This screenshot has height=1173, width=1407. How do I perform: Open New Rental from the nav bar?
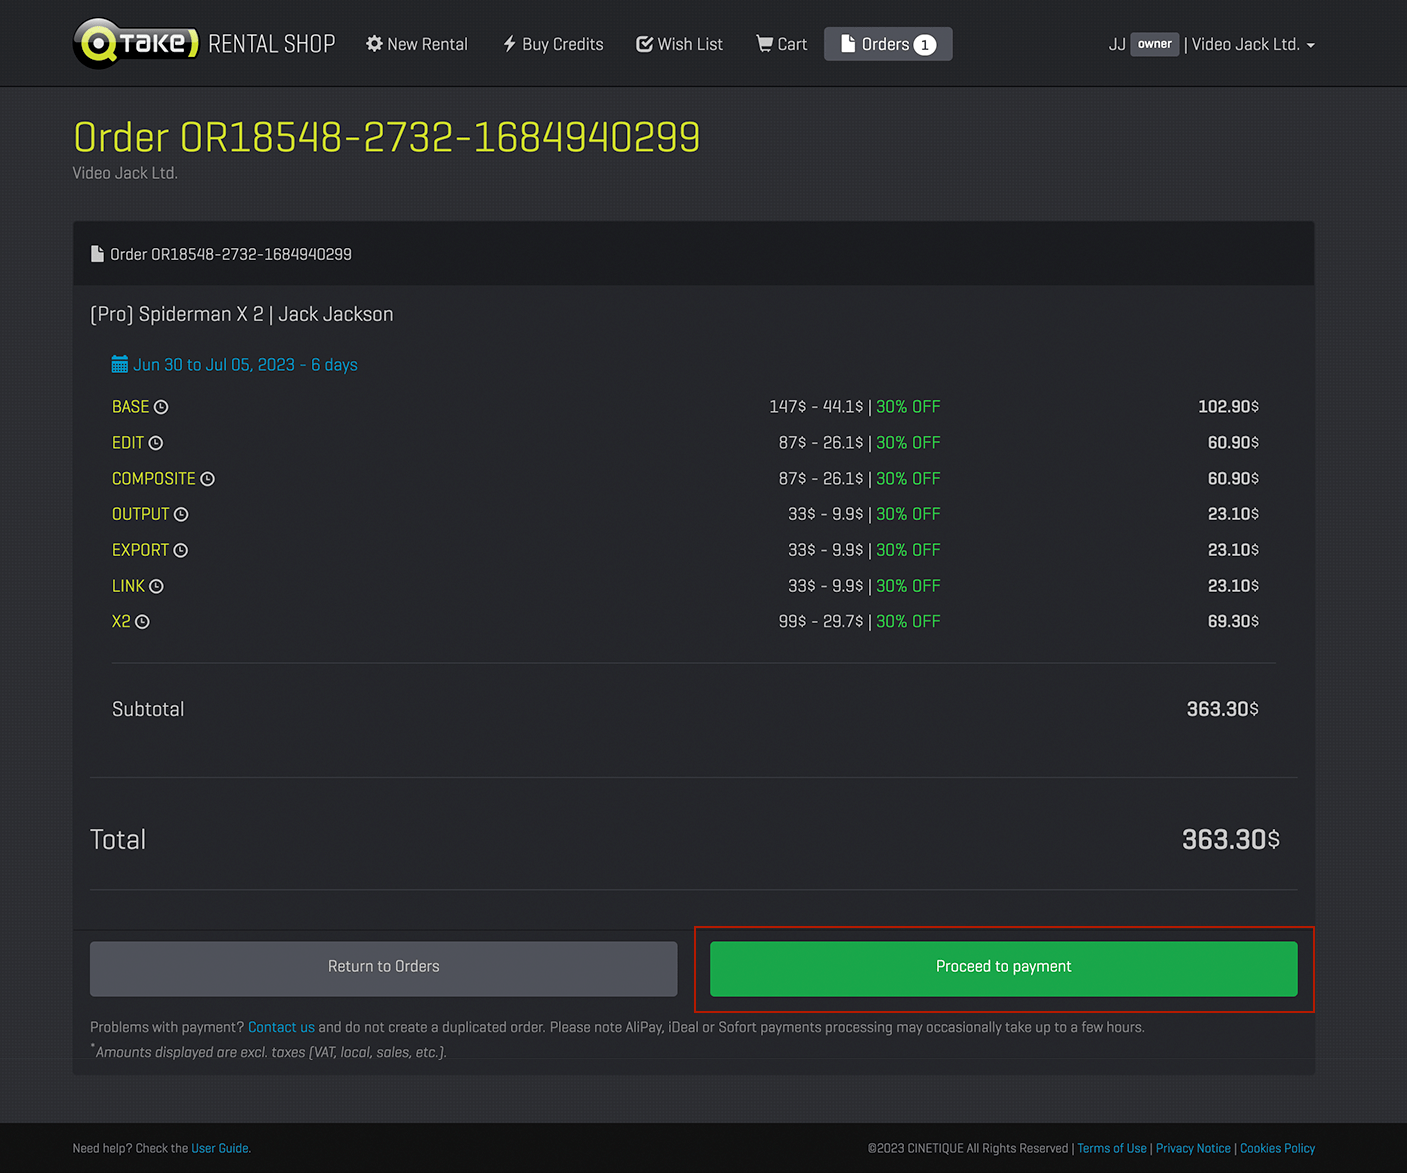tap(416, 44)
